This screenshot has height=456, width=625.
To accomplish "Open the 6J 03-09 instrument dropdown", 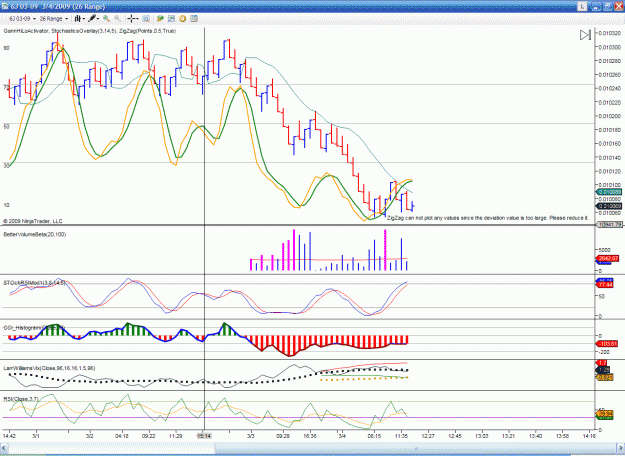I will (x=22, y=19).
